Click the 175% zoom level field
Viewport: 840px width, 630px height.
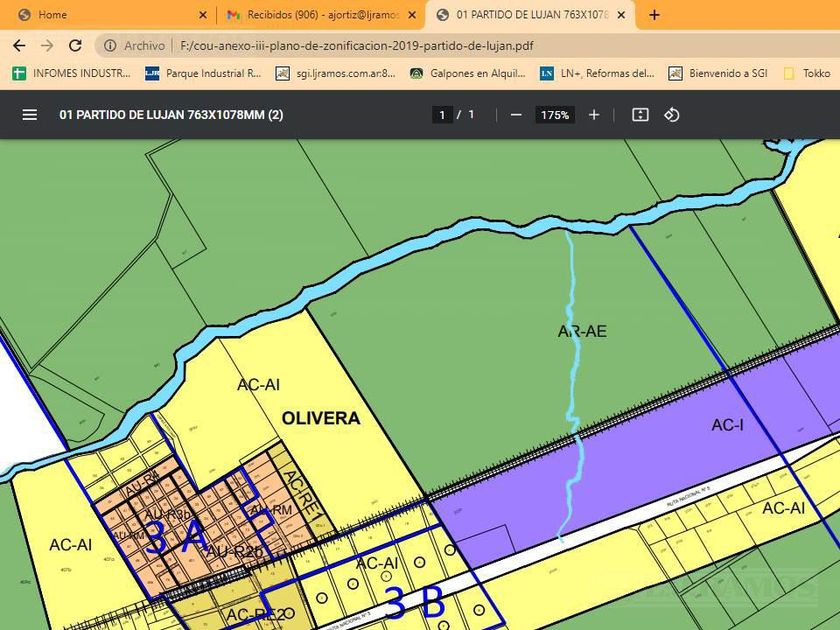point(555,115)
